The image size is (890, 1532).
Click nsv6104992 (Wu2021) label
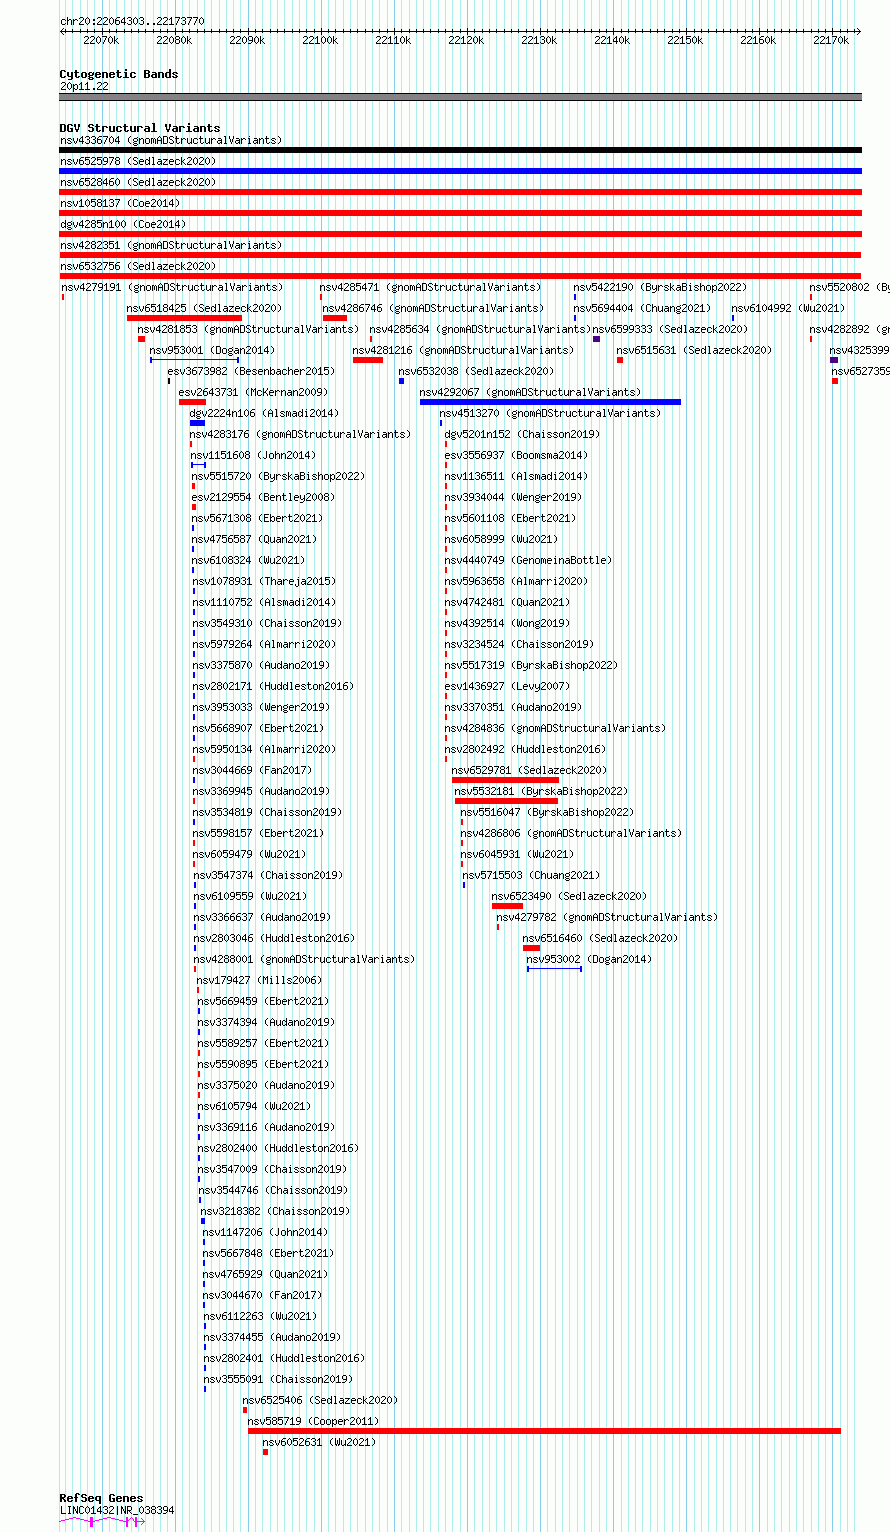pyautogui.click(x=788, y=308)
